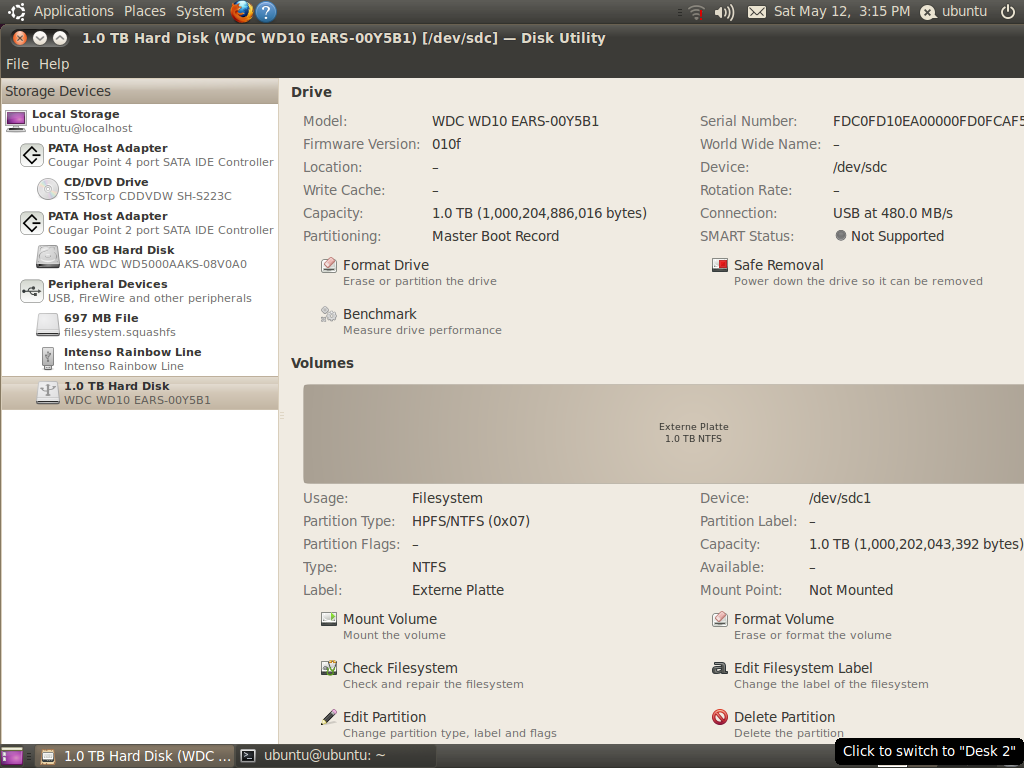Click the Intenso Rainbow Line USB stick icon

click(48, 359)
